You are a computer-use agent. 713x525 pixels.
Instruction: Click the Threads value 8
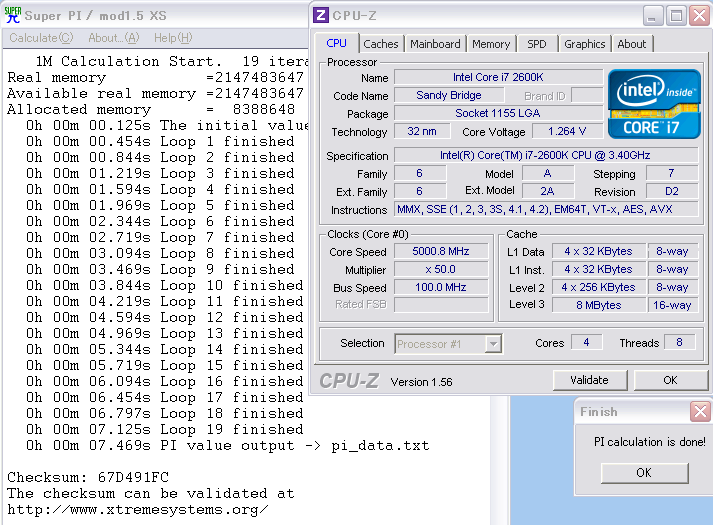click(679, 342)
